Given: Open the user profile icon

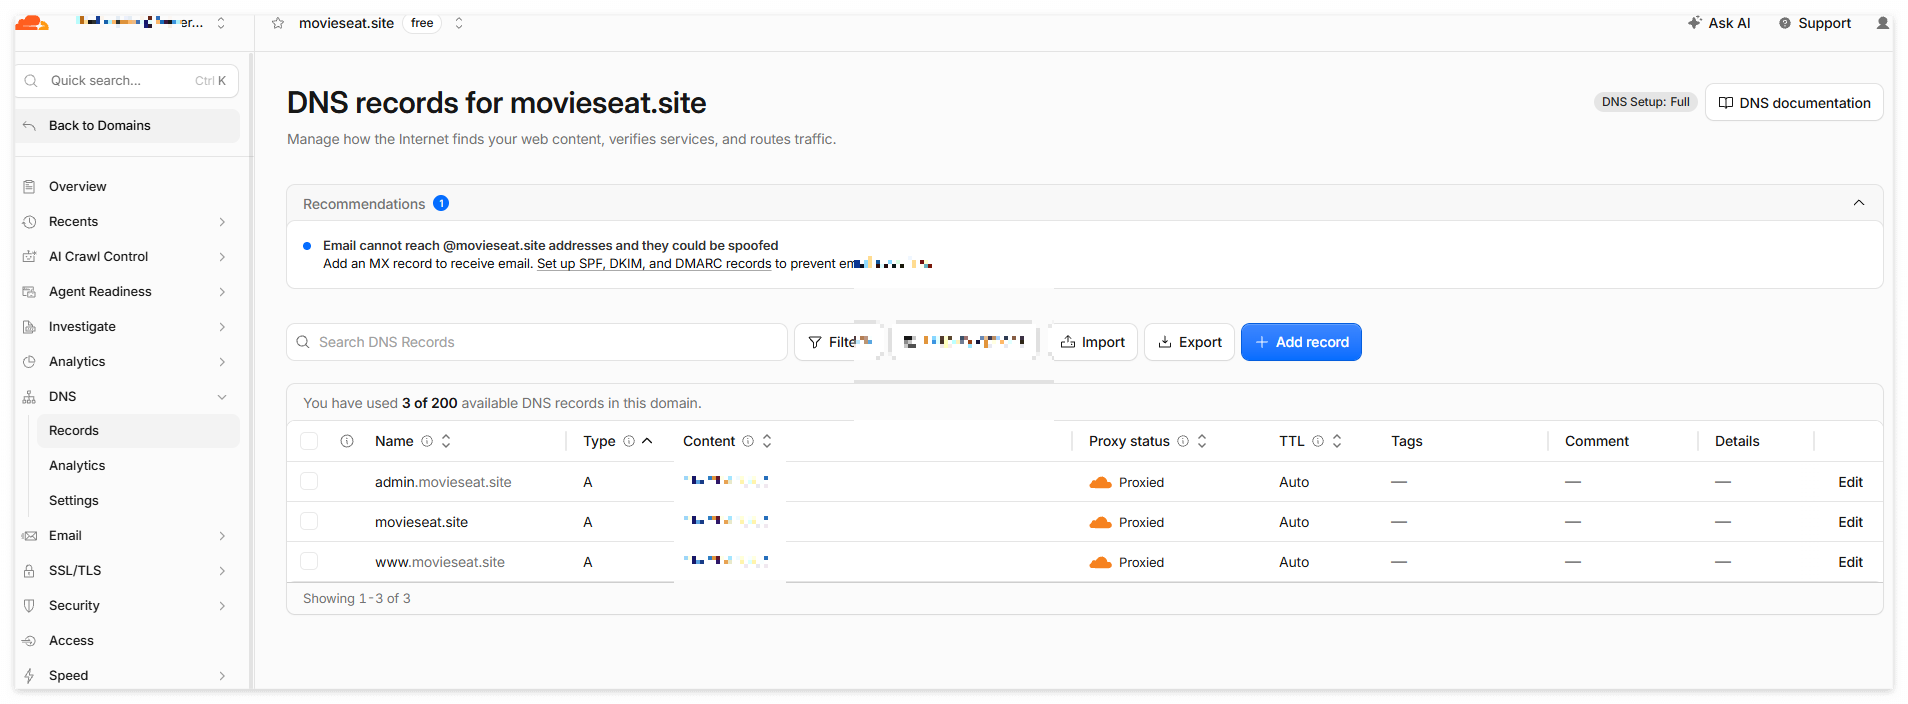Looking at the screenshot, I should 1883,23.
